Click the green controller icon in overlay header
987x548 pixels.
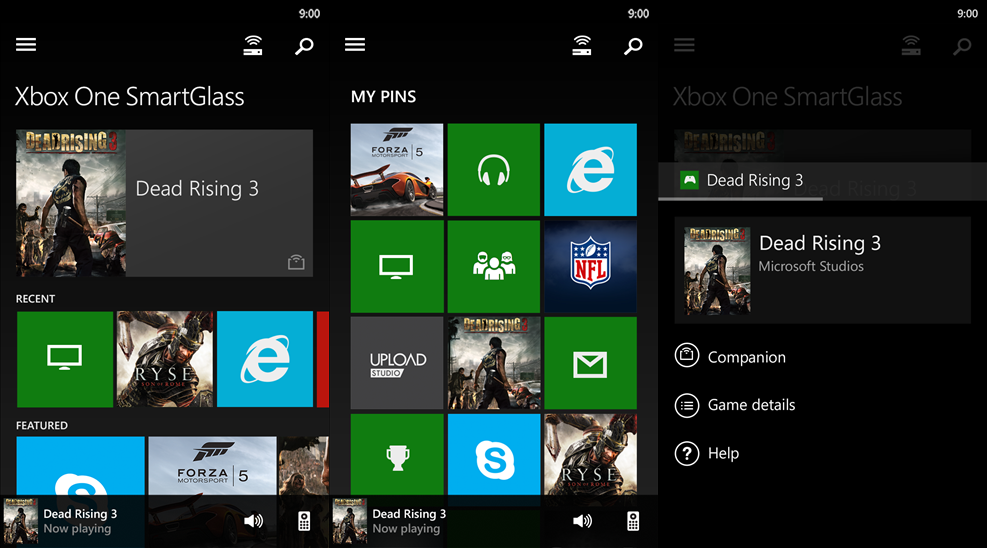coord(691,181)
